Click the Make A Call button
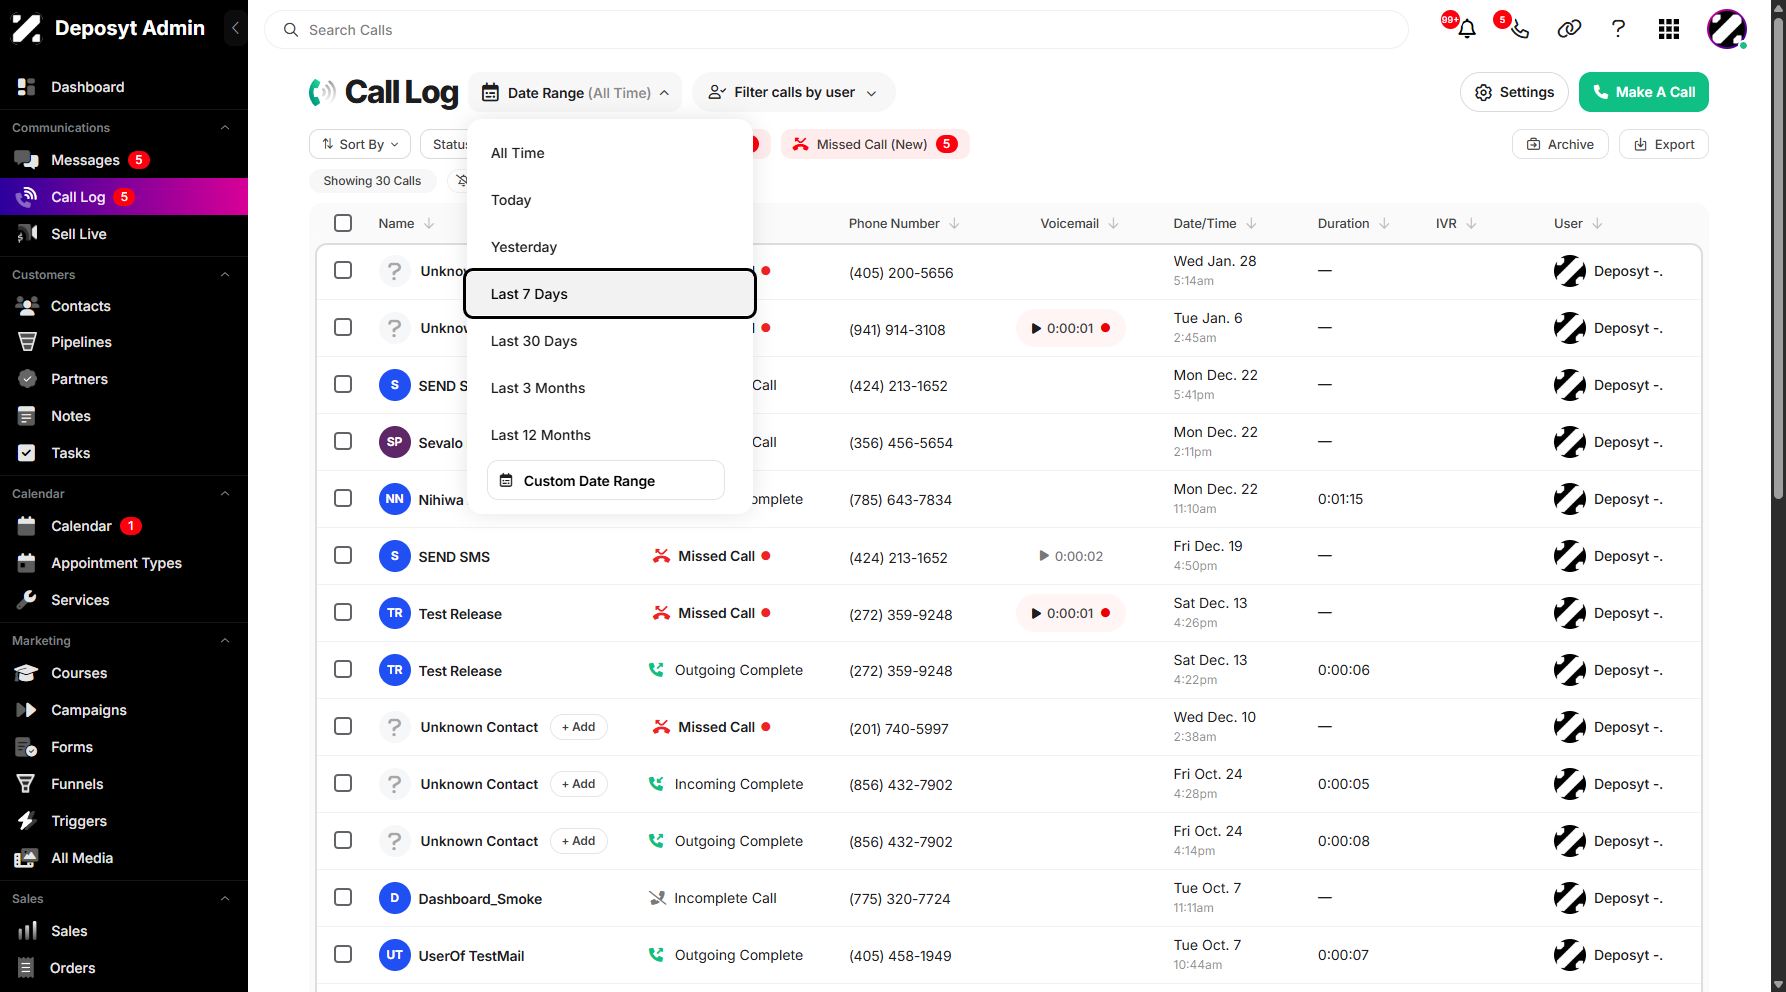1786x992 pixels. 1644,92
